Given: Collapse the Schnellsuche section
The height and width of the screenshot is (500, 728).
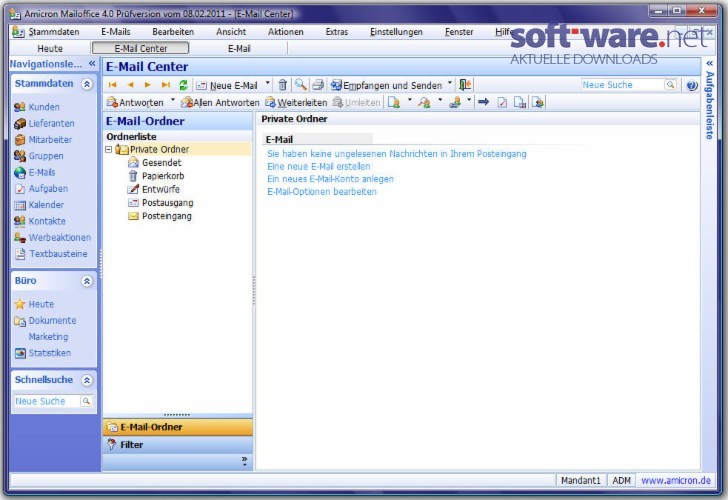Looking at the screenshot, I should (x=87, y=380).
